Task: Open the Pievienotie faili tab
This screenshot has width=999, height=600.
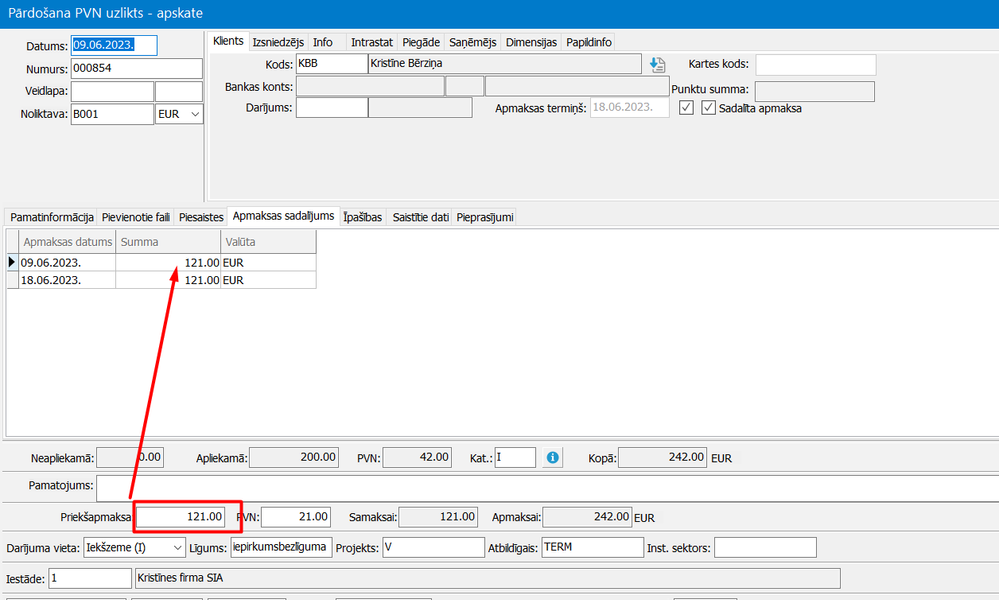Action: [136, 217]
